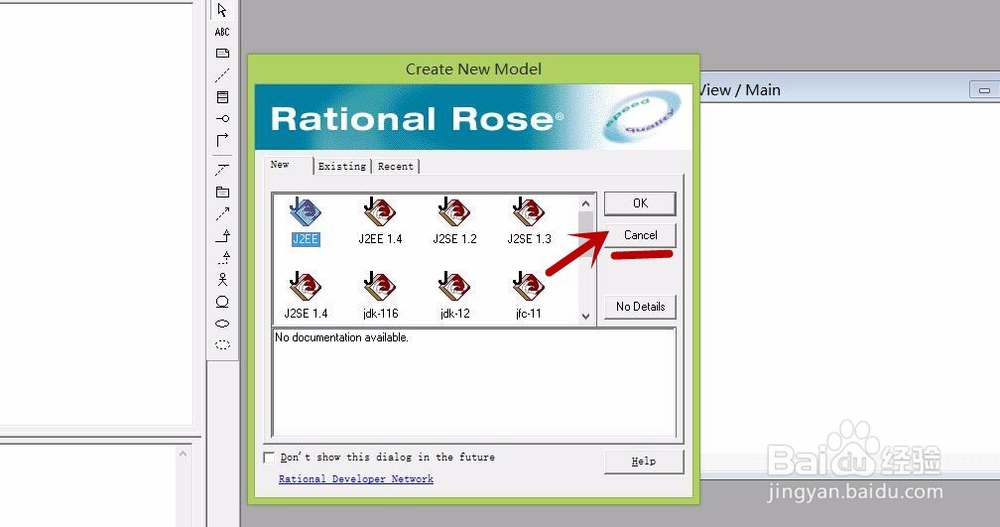Screen dimensions: 1000x527
Task: Select the dashed Dependency arrow tool
Action: pyautogui.click(x=222, y=214)
